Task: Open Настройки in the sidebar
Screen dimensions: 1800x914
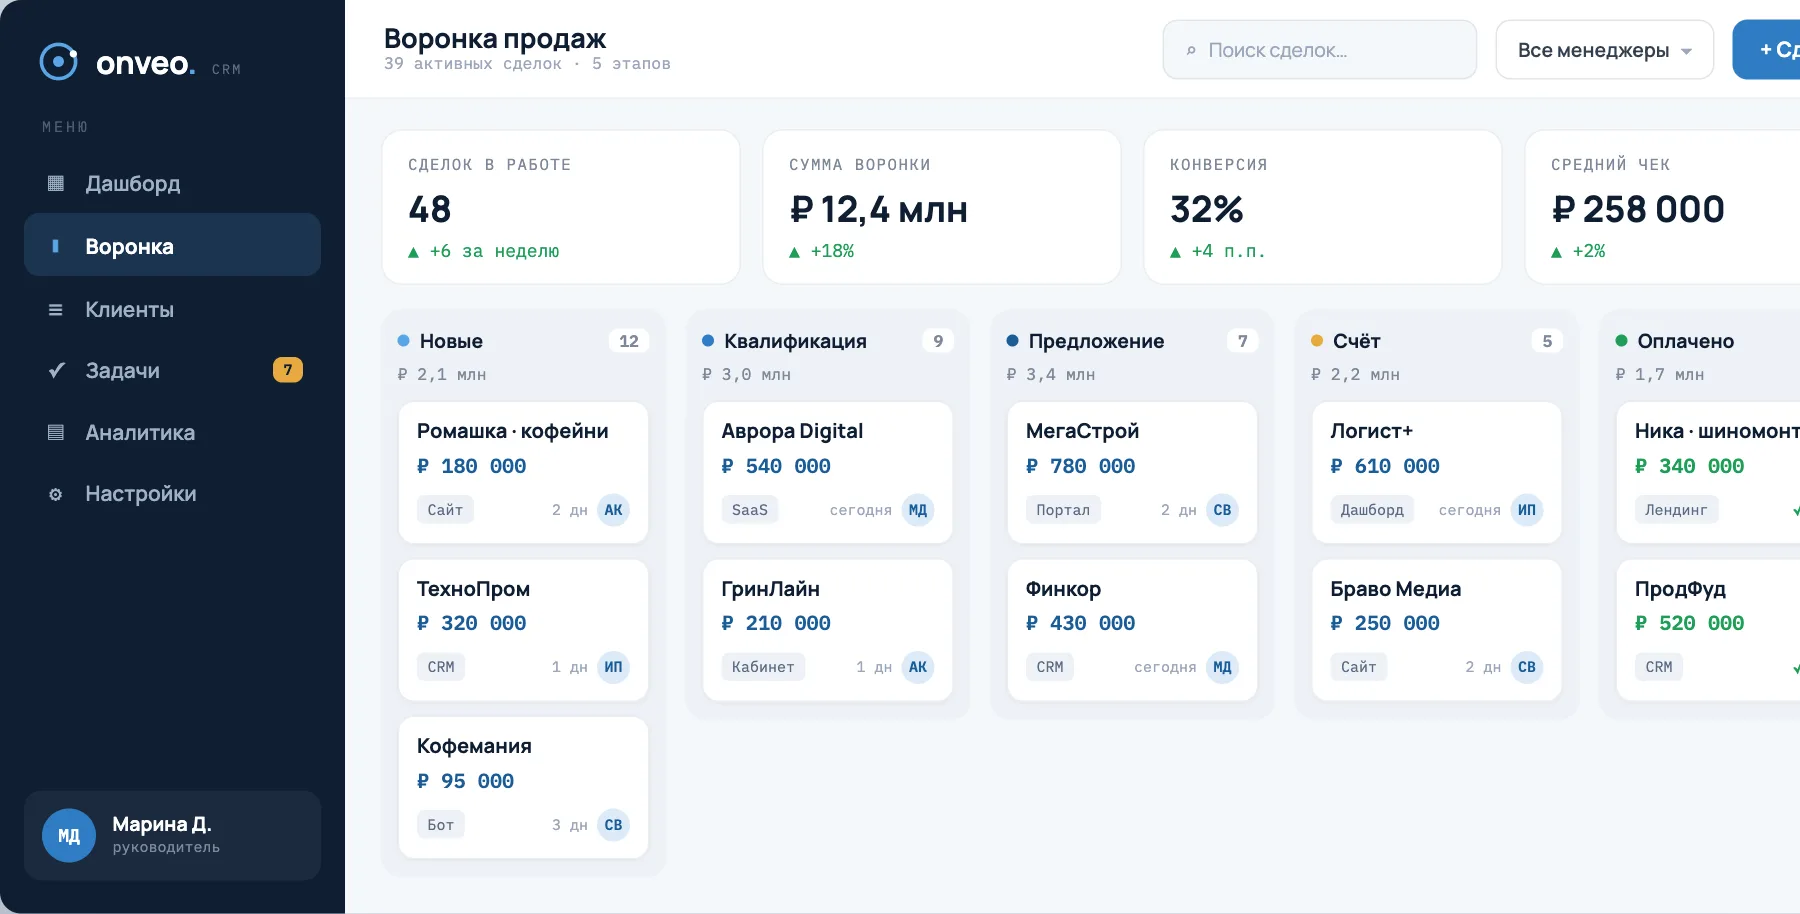Action: 172,494
